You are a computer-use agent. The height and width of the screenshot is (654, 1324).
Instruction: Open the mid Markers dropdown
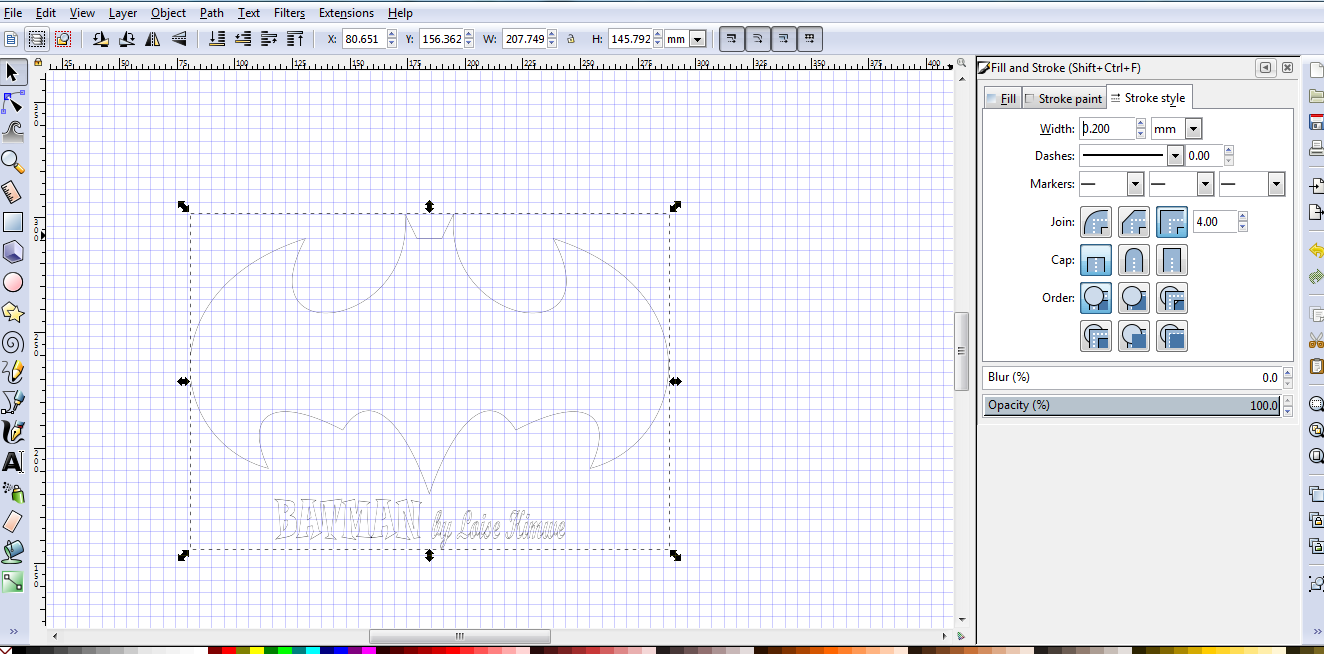1205,184
